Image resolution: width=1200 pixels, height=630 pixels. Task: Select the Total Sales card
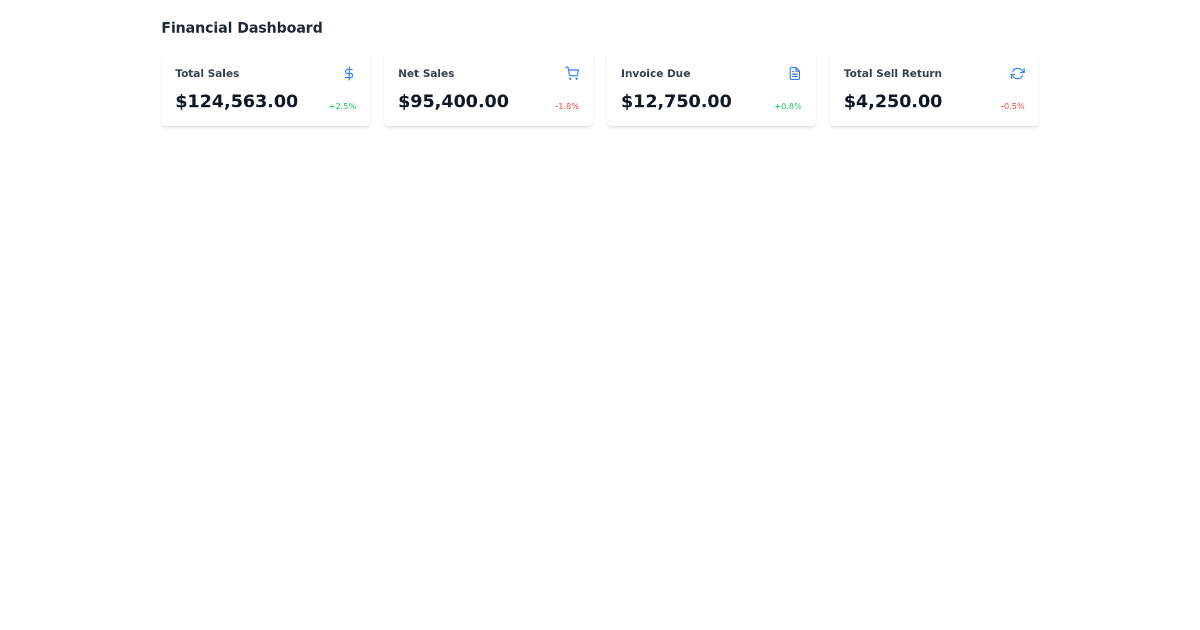pyautogui.click(x=265, y=88)
